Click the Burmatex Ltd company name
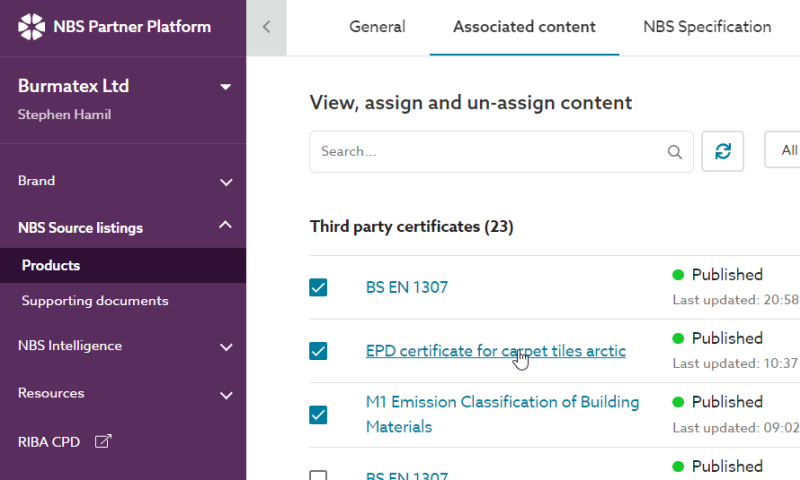 click(x=73, y=86)
